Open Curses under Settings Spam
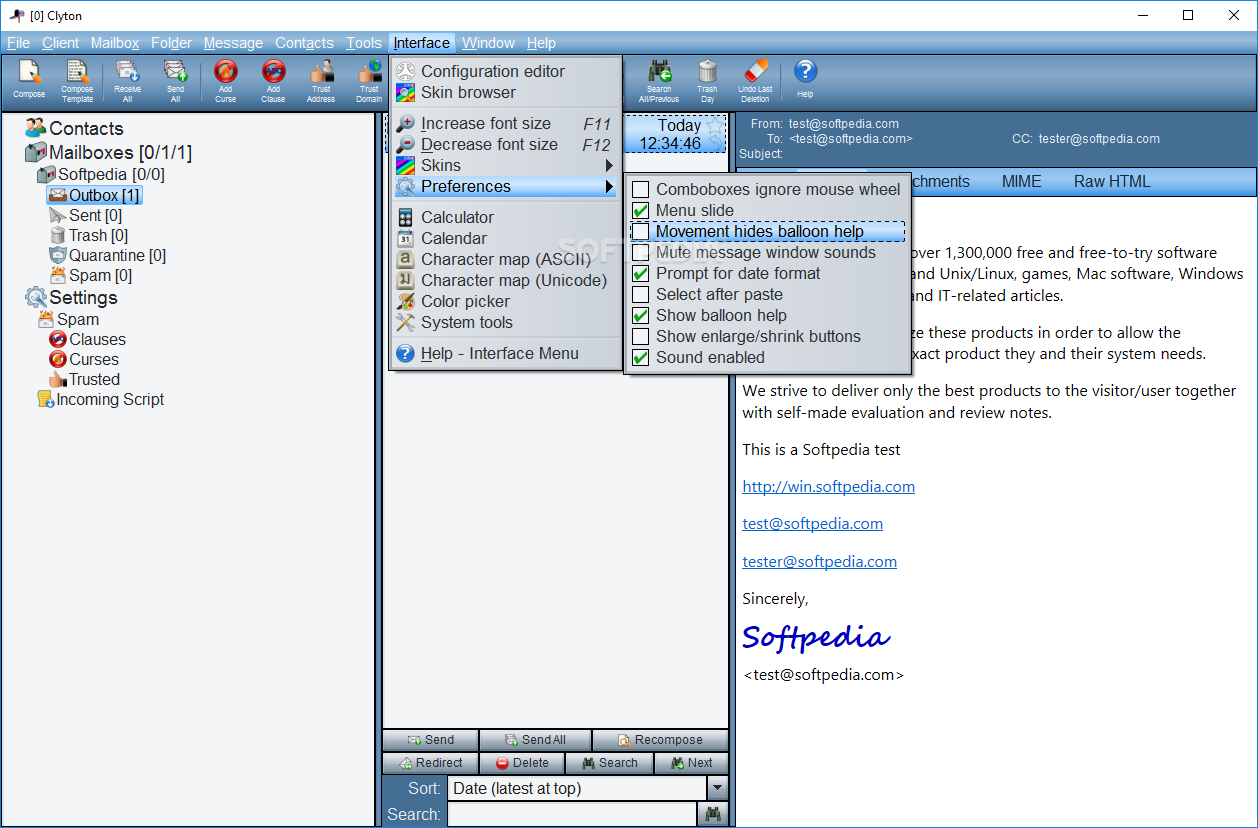This screenshot has height=828, width=1258. [83, 359]
